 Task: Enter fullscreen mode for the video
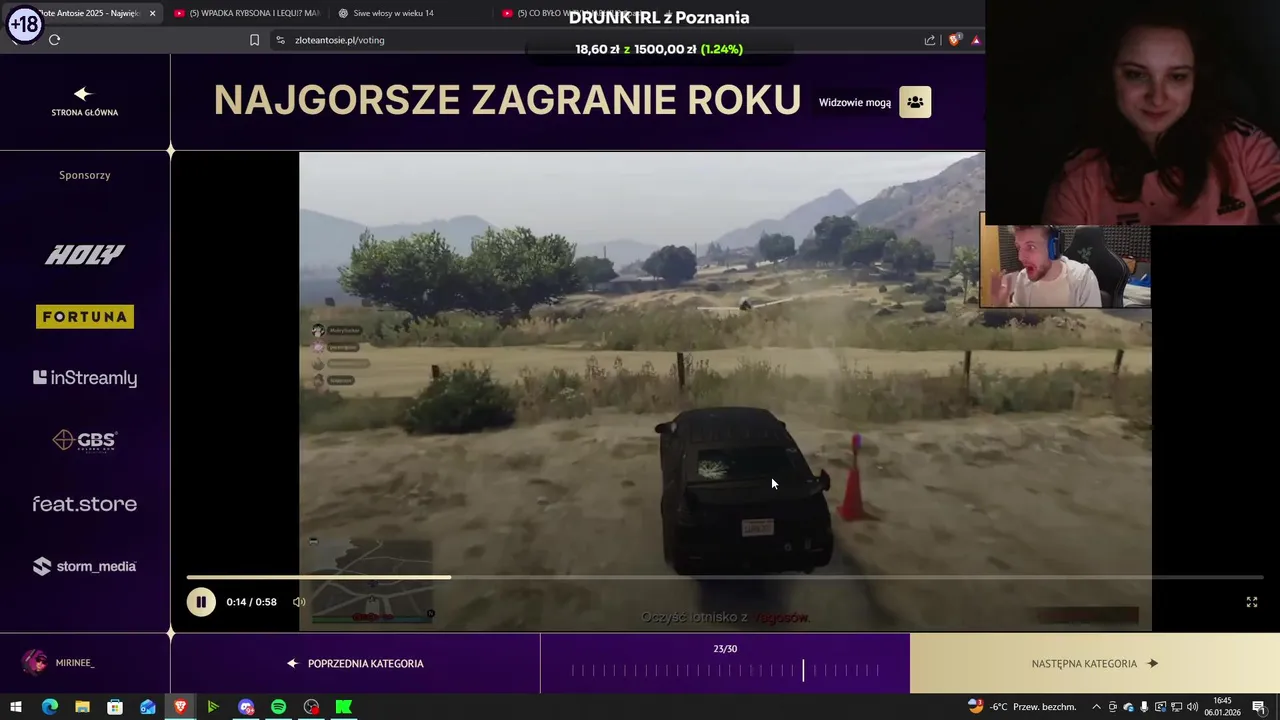point(1251,602)
